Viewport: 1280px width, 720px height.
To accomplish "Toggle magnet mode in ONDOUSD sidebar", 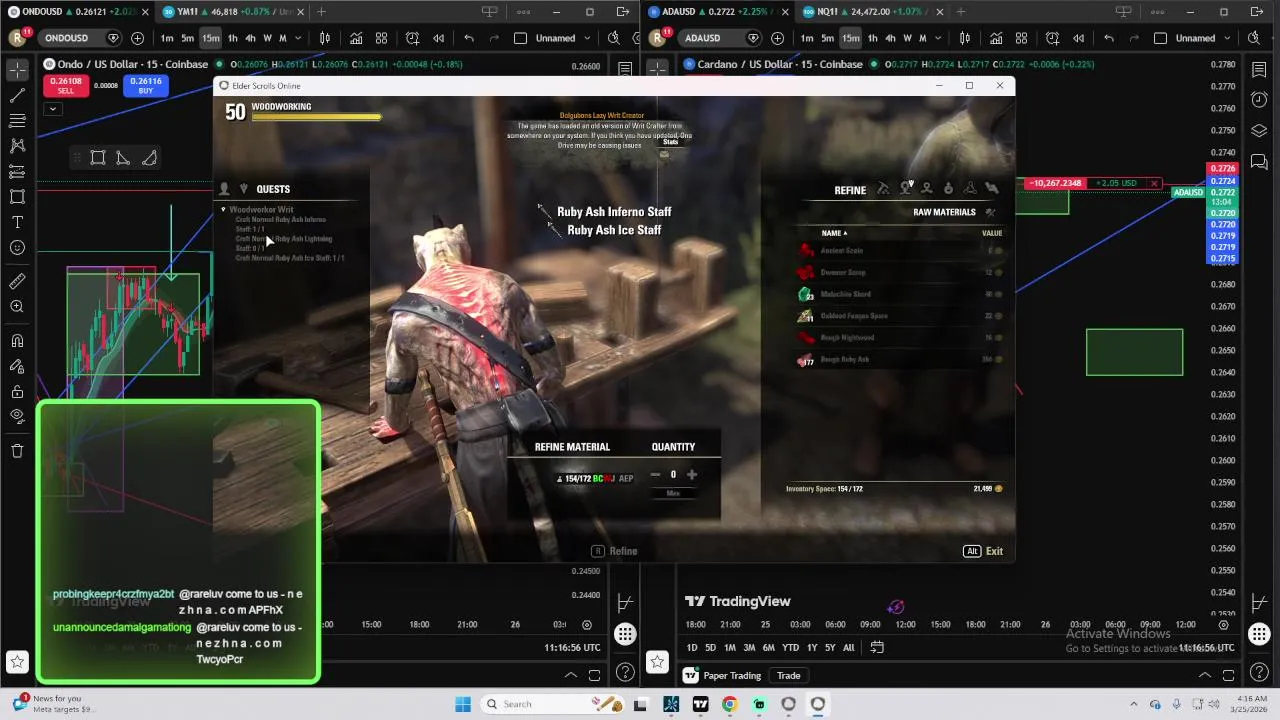I will (17, 341).
